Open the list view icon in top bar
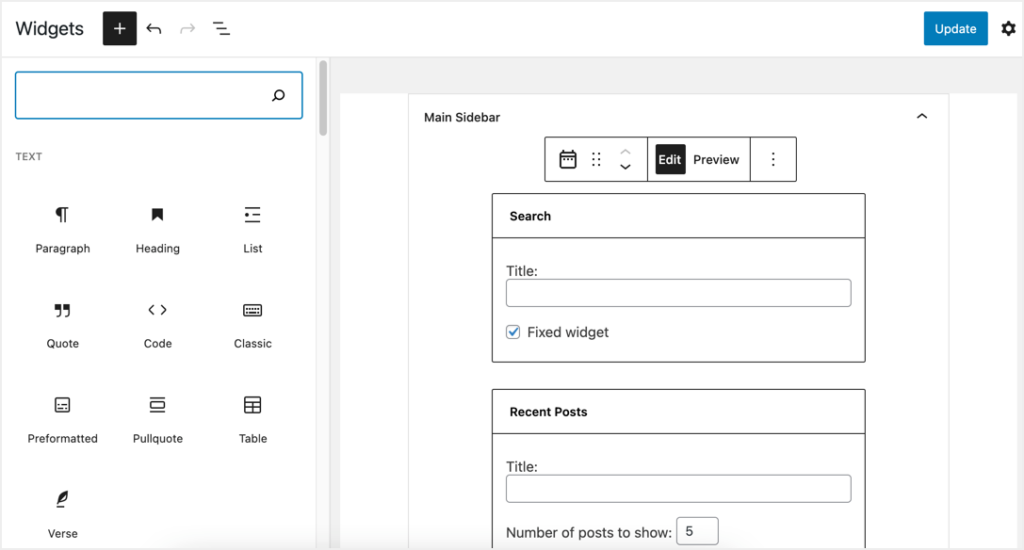The height and width of the screenshot is (550, 1024). click(221, 29)
